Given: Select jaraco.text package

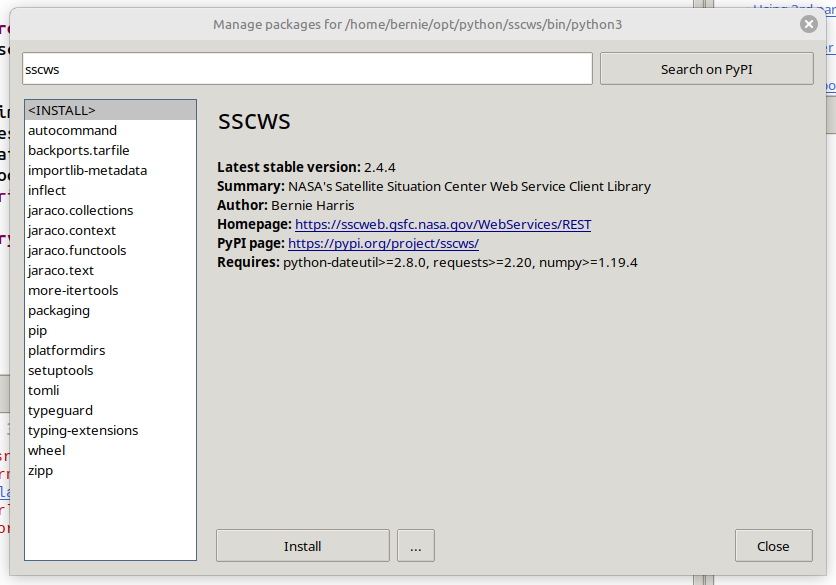Looking at the screenshot, I should coord(110,270).
